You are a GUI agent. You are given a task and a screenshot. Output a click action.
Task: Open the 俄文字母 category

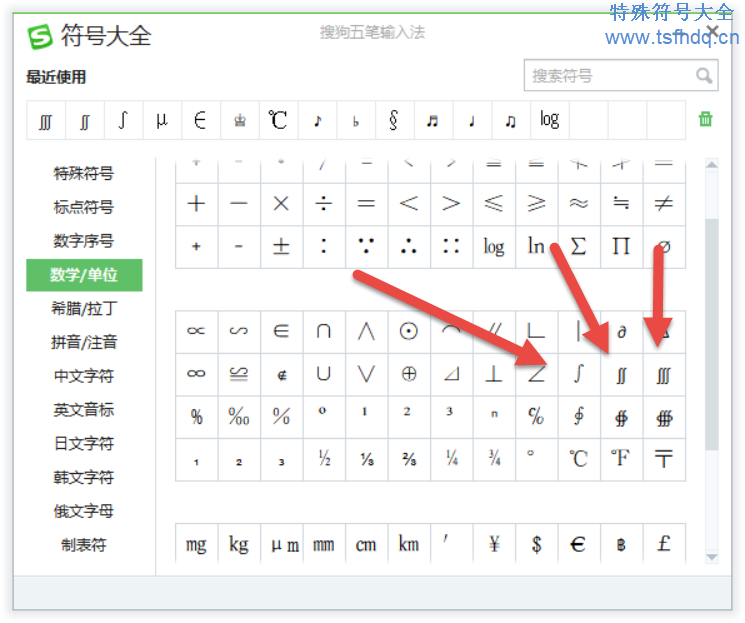tap(84, 511)
